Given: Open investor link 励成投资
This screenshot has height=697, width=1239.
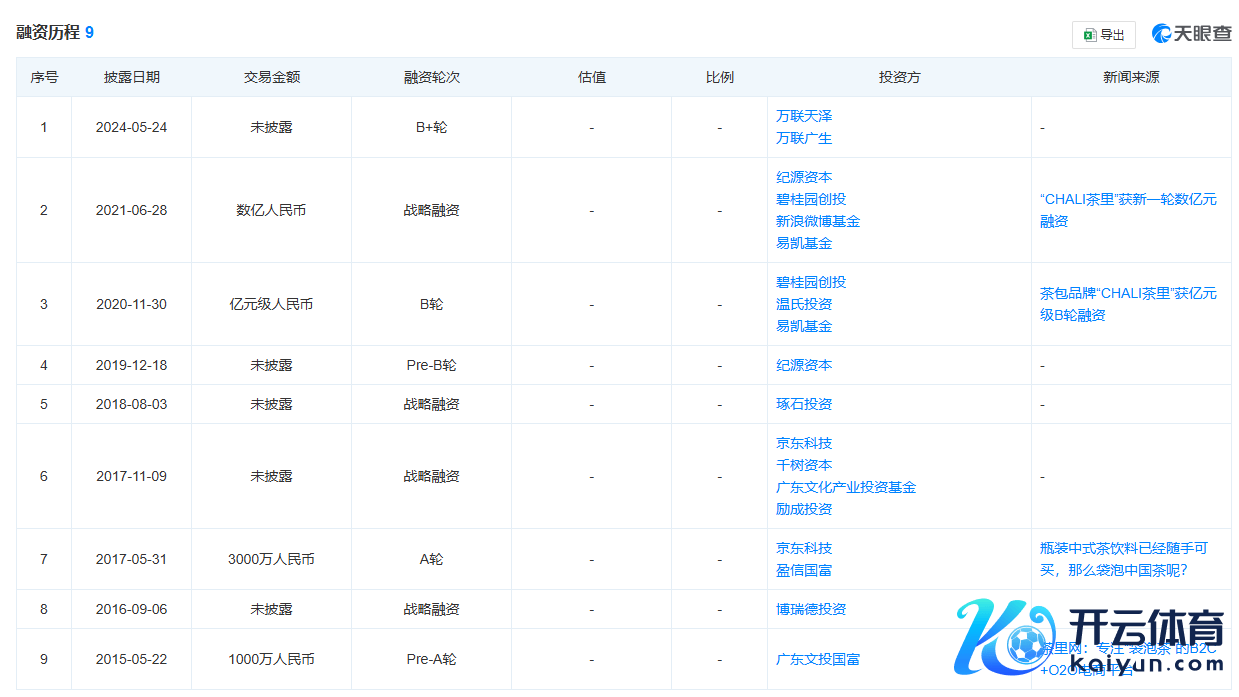Looking at the screenshot, I should coord(804,509).
